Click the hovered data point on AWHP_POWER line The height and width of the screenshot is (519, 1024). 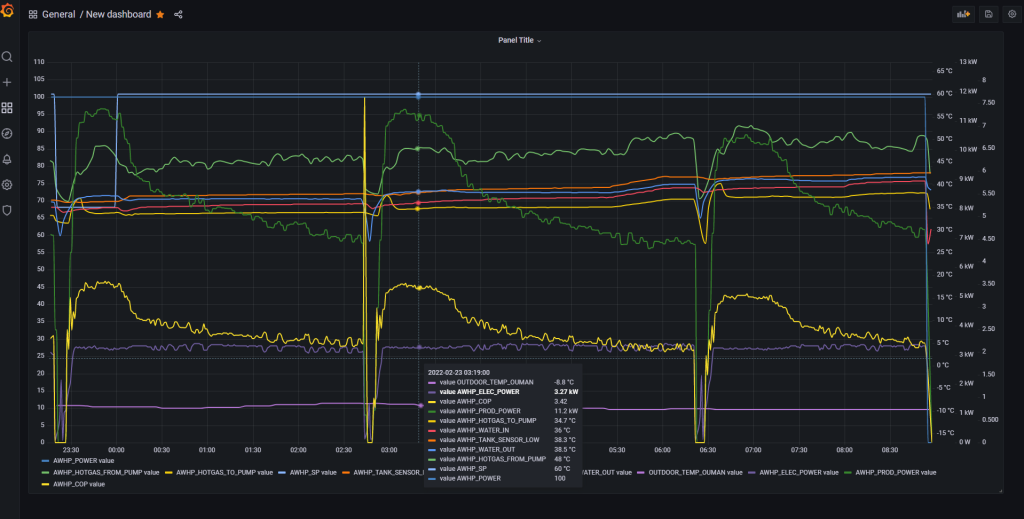(x=419, y=97)
